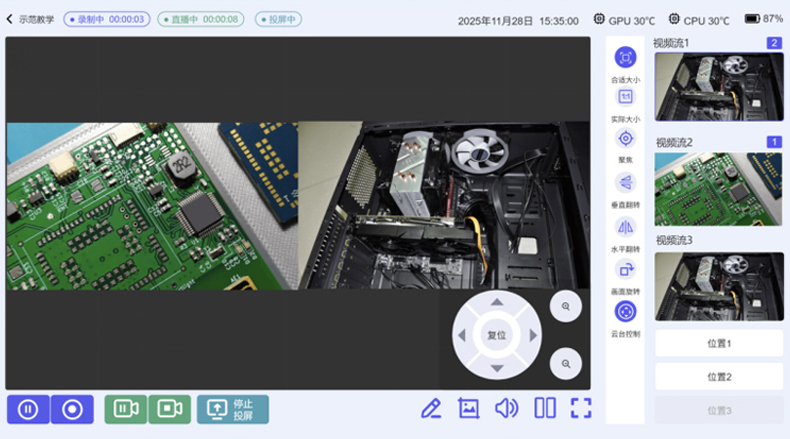
Task: Switch to split-screen layout icon
Action: (x=545, y=408)
